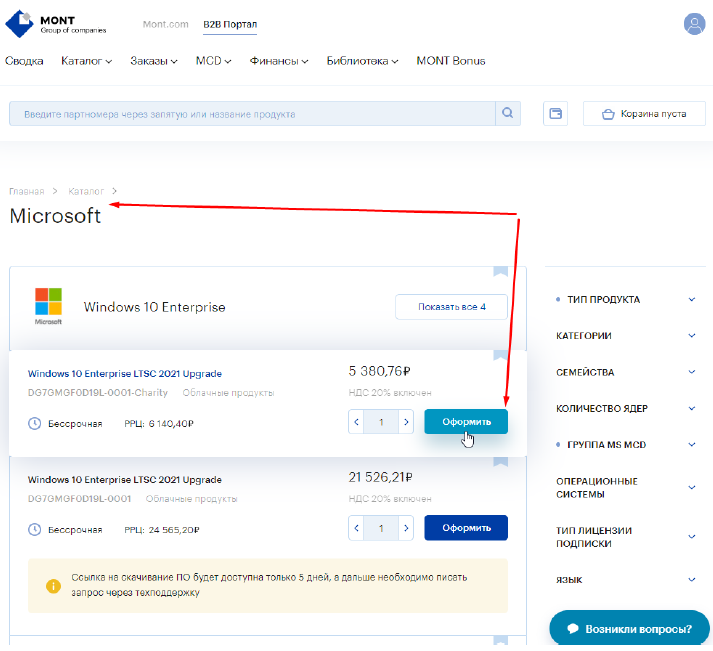Open the wallet icon button
The height and width of the screenshot is (651, 713).
pyautogui.click(x=555, y=114)
